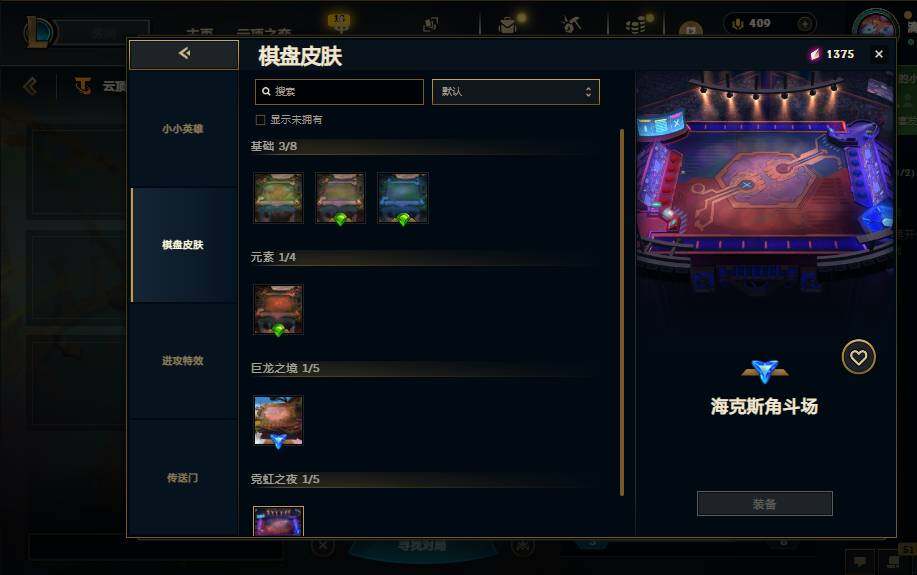Click the back arrow above the sidebar
917x575 pixels.
[x=184, y=54]
